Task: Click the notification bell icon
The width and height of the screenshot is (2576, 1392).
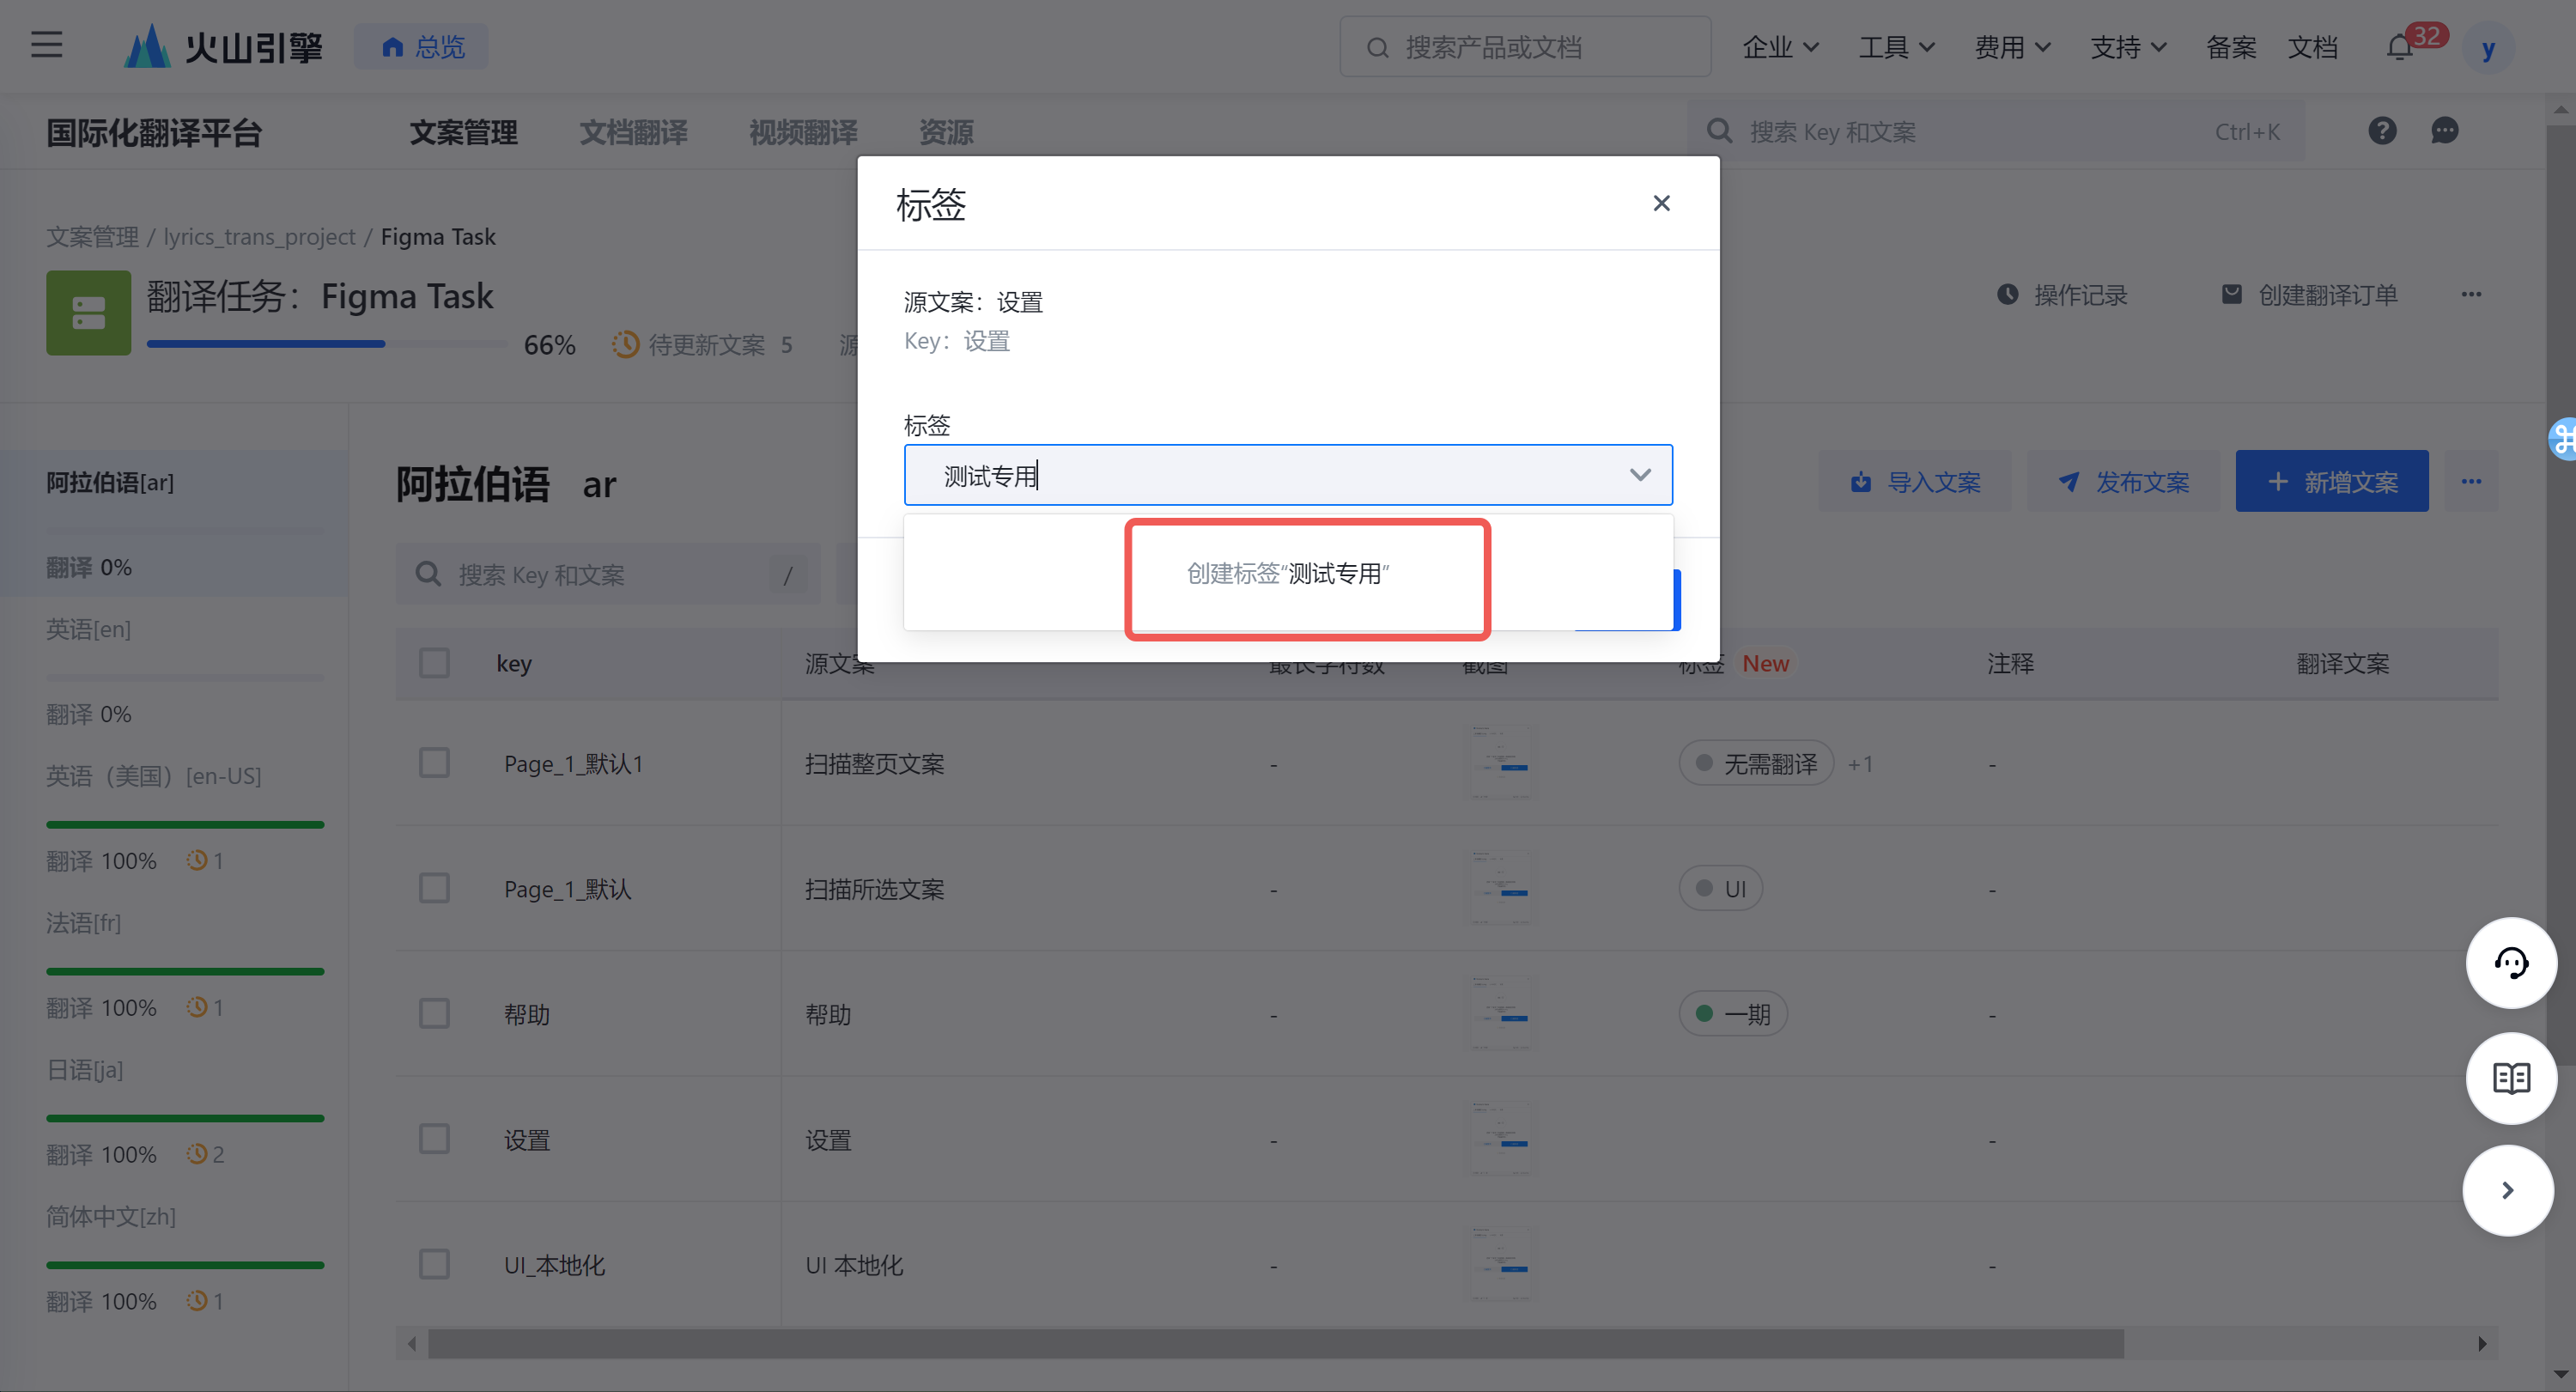Action: pyautogui.click(x=2400, y=47)
